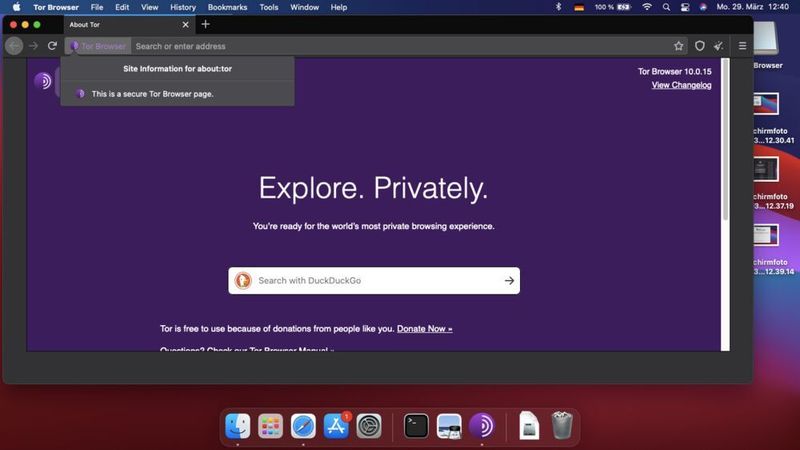
Task: Open the Apple menu
Action: pos(16,7)
